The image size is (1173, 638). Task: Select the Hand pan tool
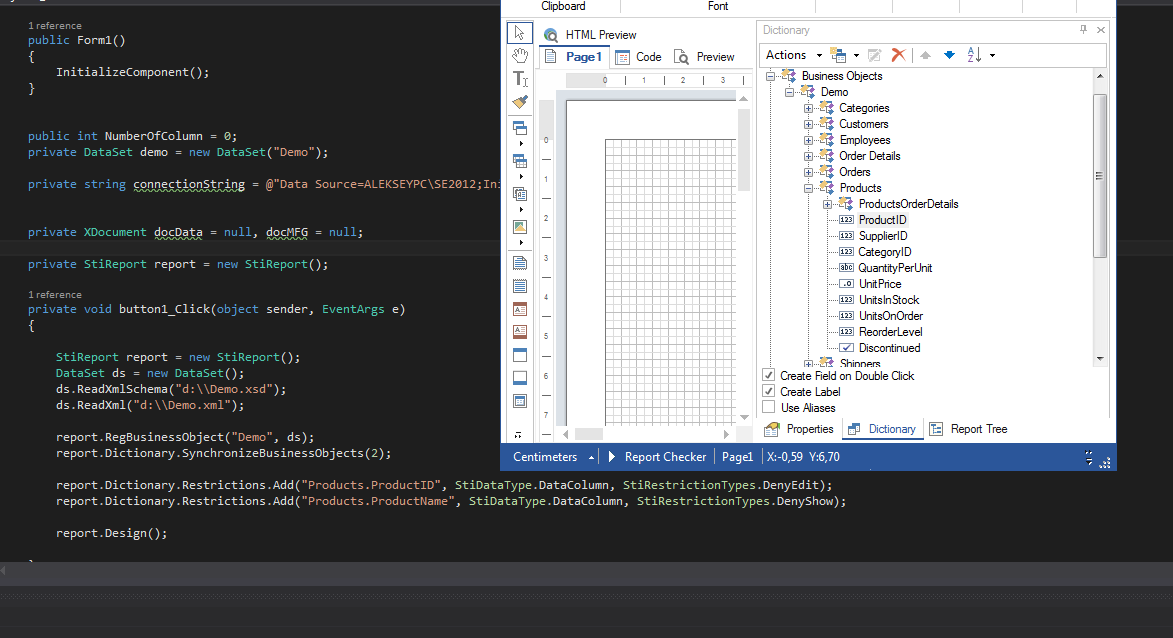click(519, 55)
